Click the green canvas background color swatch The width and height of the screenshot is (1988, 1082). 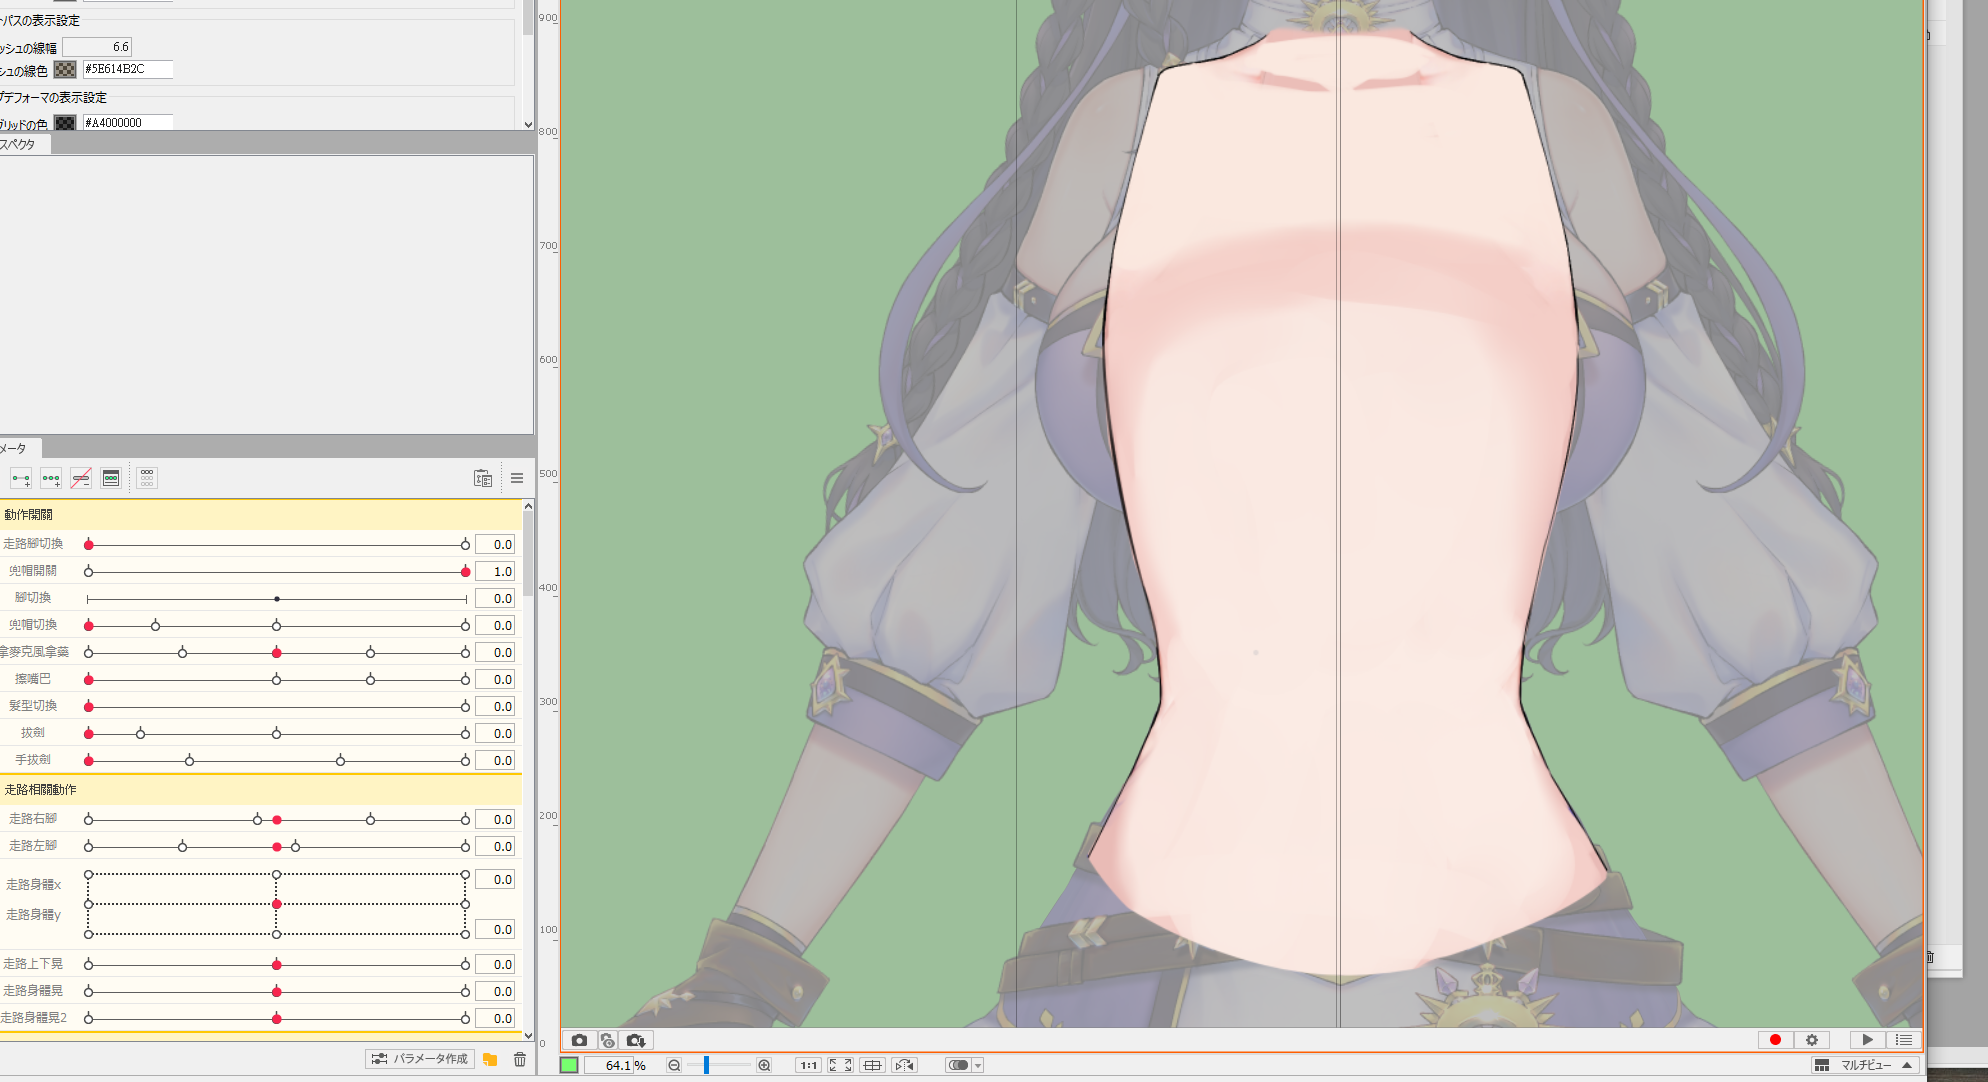click(569, 1065)
